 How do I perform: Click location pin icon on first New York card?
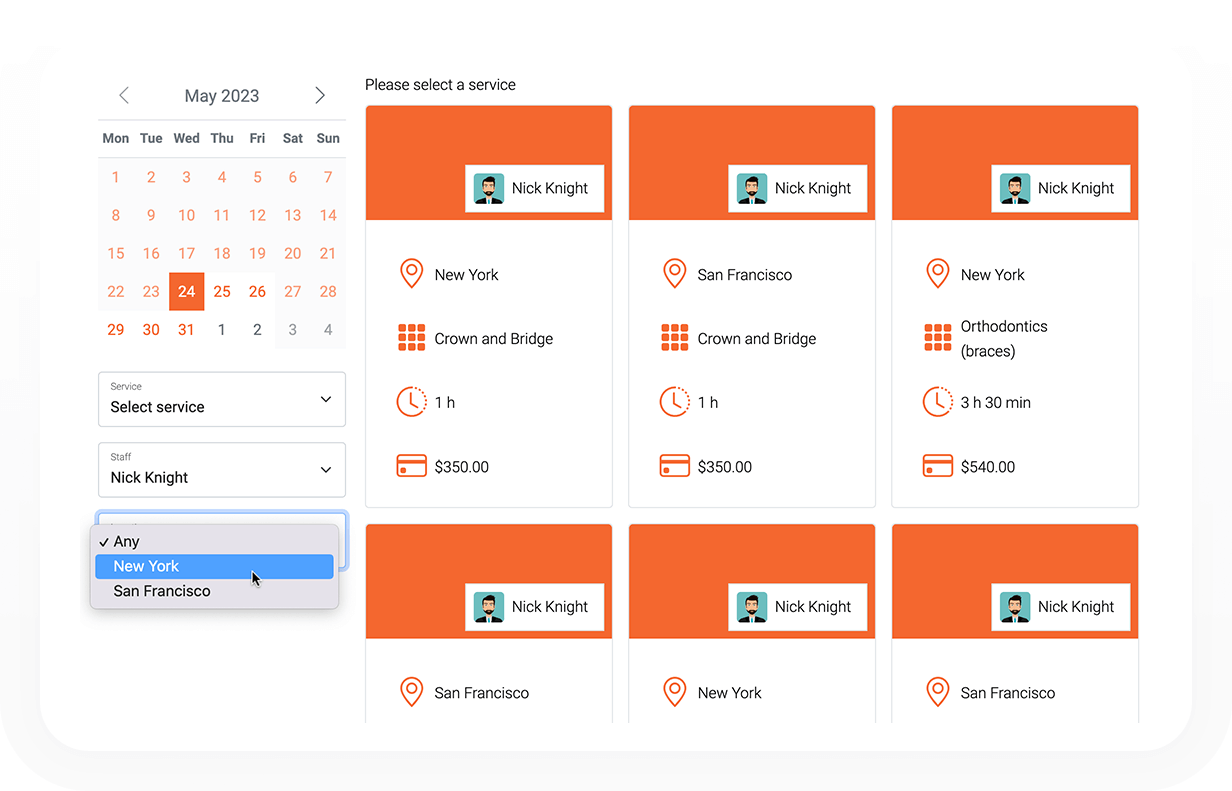coord(411,274)
